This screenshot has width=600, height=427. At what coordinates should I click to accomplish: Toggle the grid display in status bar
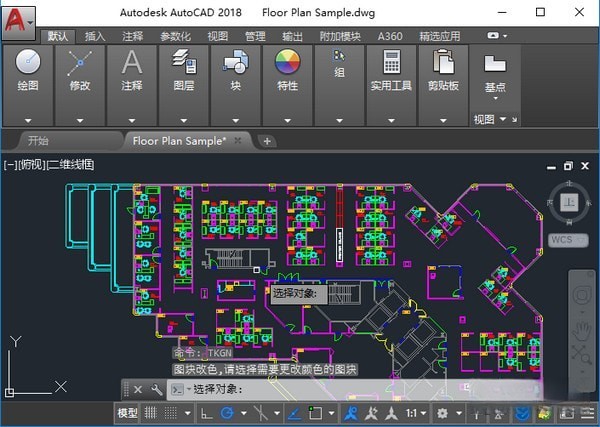pos(152,413)
